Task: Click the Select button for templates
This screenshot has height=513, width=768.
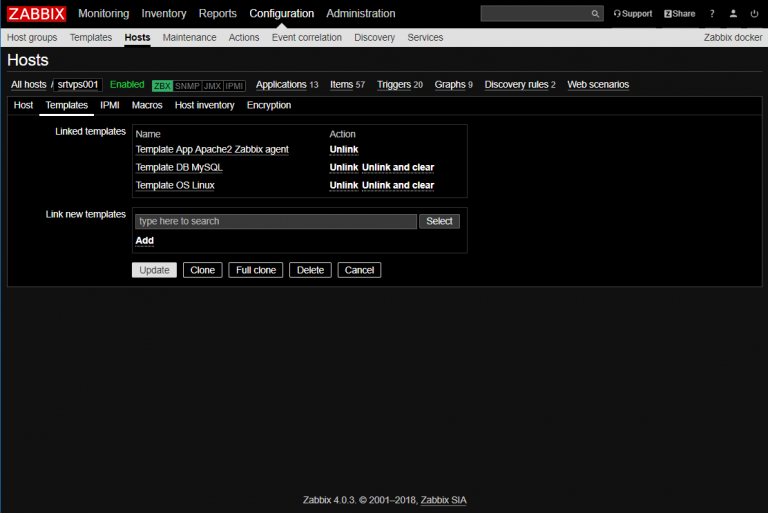Action: point(439,221)
